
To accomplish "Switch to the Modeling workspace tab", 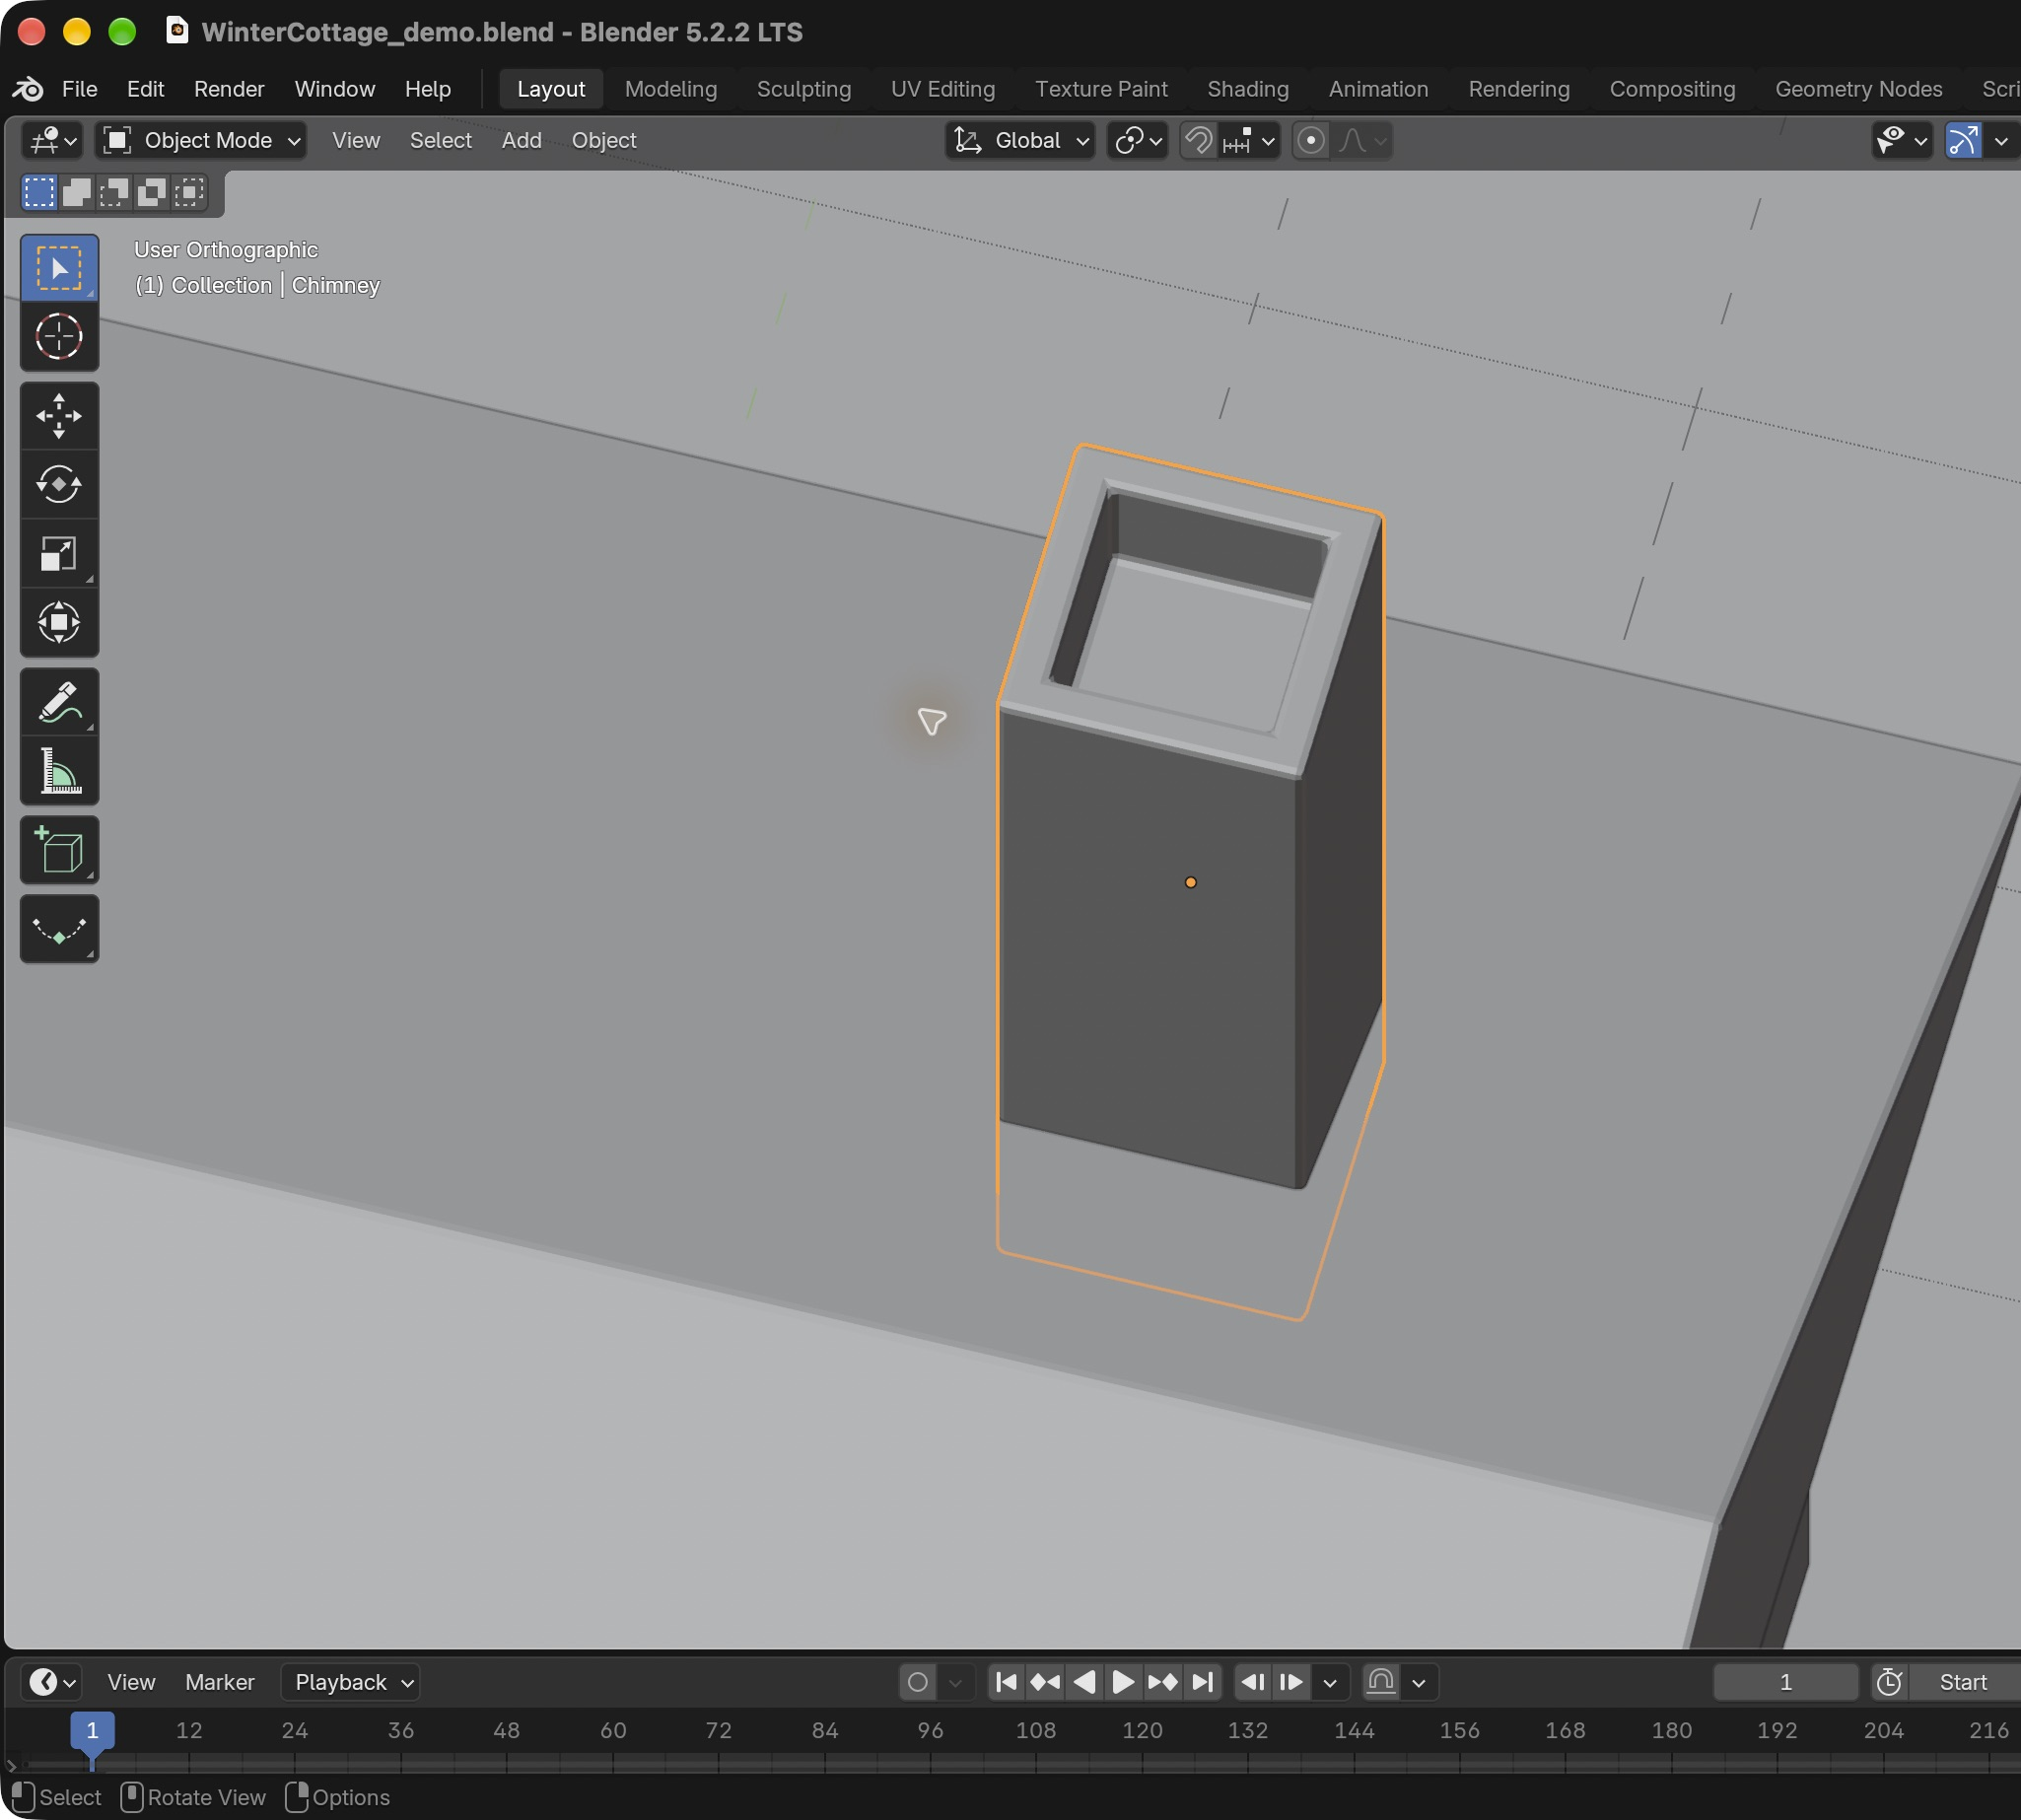I will click(x=671, y=89).
